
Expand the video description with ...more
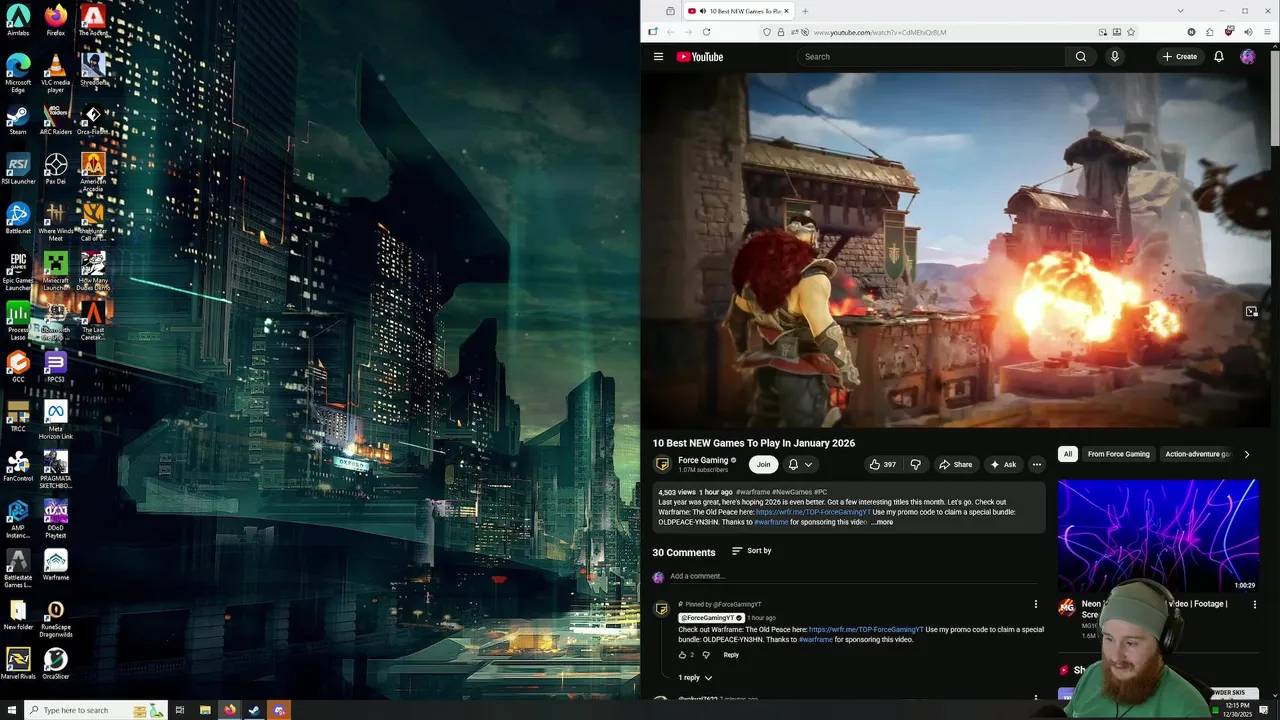pyautogui.click(x=882, y=522)
